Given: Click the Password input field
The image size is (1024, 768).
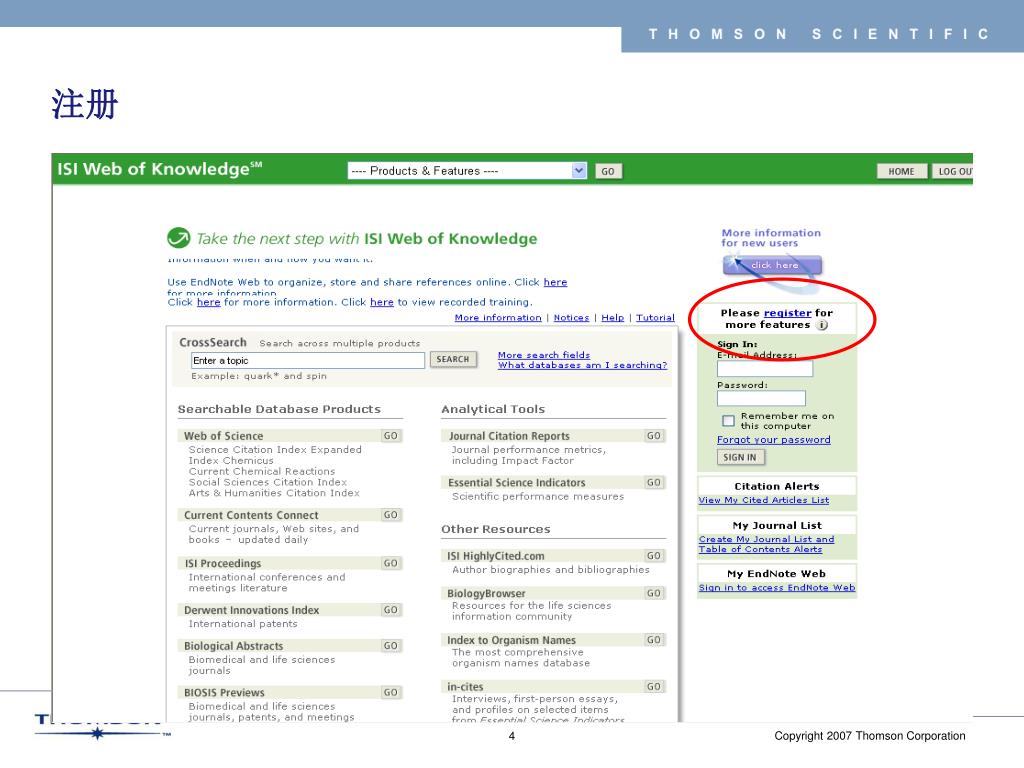Looking at the screenshot, I should [x=761, y=398].
